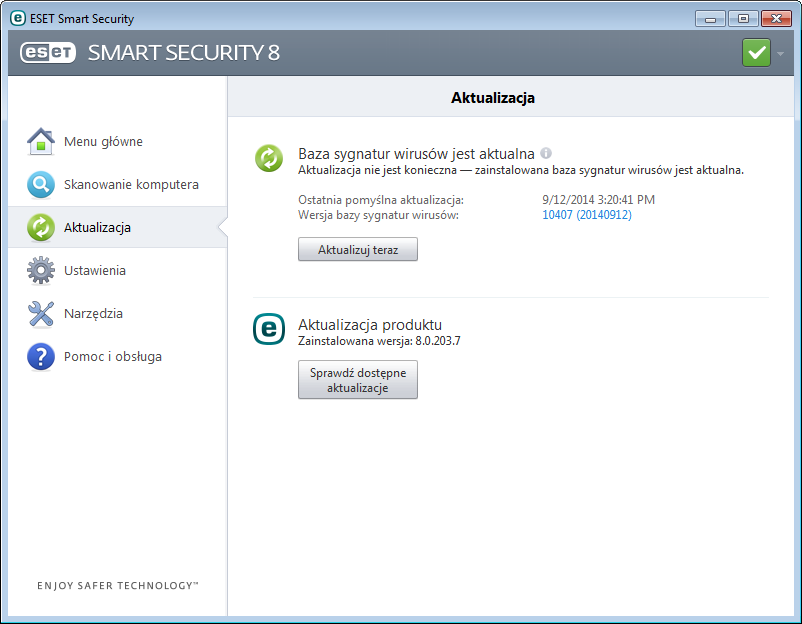Click the green refresh icon by Baza sygnatur
Image resolution: width=802 pixels, height=624 pixels.
tap(269, 158)
